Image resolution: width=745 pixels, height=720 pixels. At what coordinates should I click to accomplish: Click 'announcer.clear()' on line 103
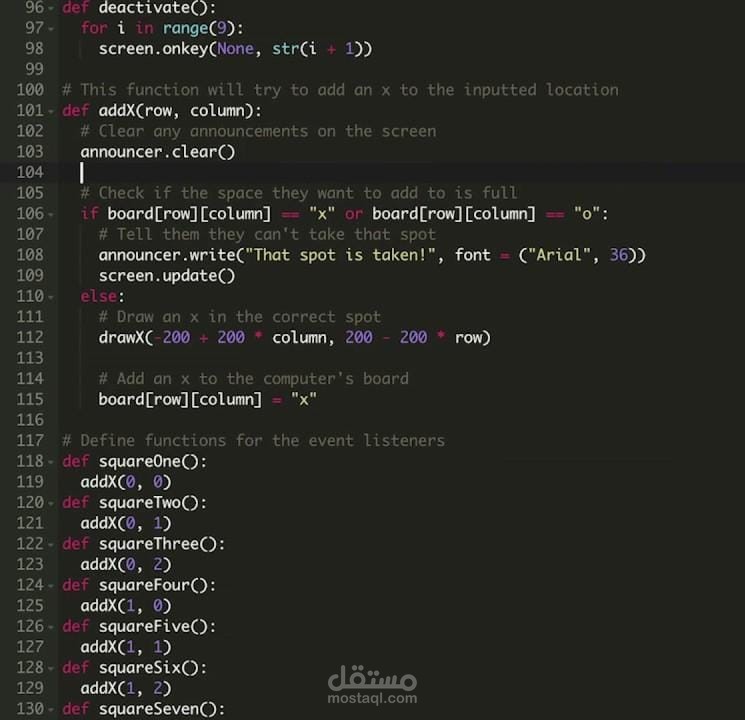tap(158, 152)
